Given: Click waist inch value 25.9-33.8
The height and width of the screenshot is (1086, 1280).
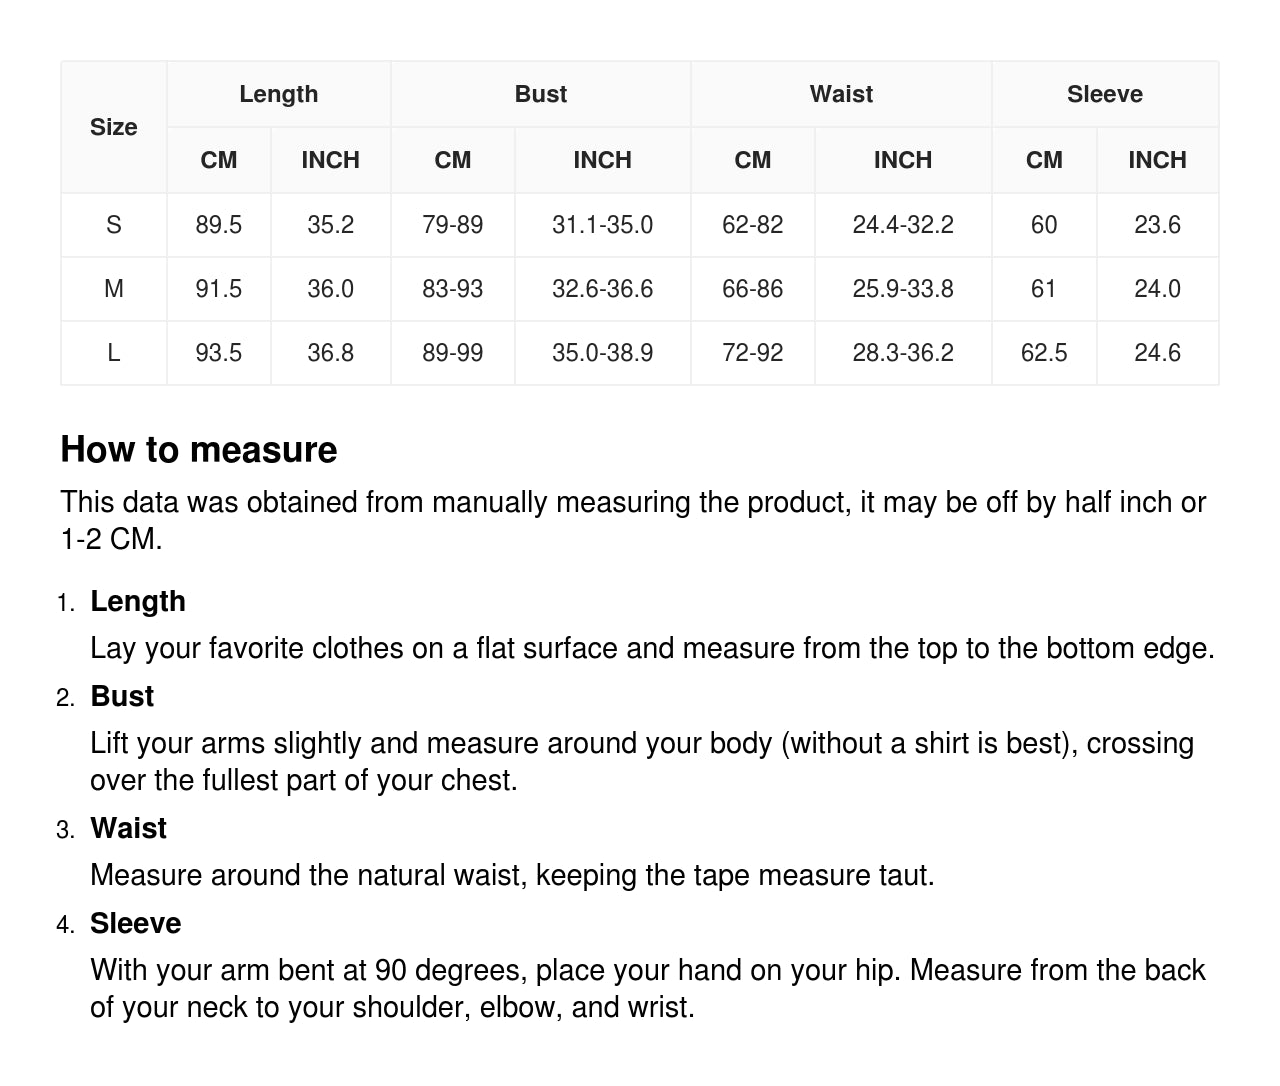Looking at the screenshot, I should [902, 289].
